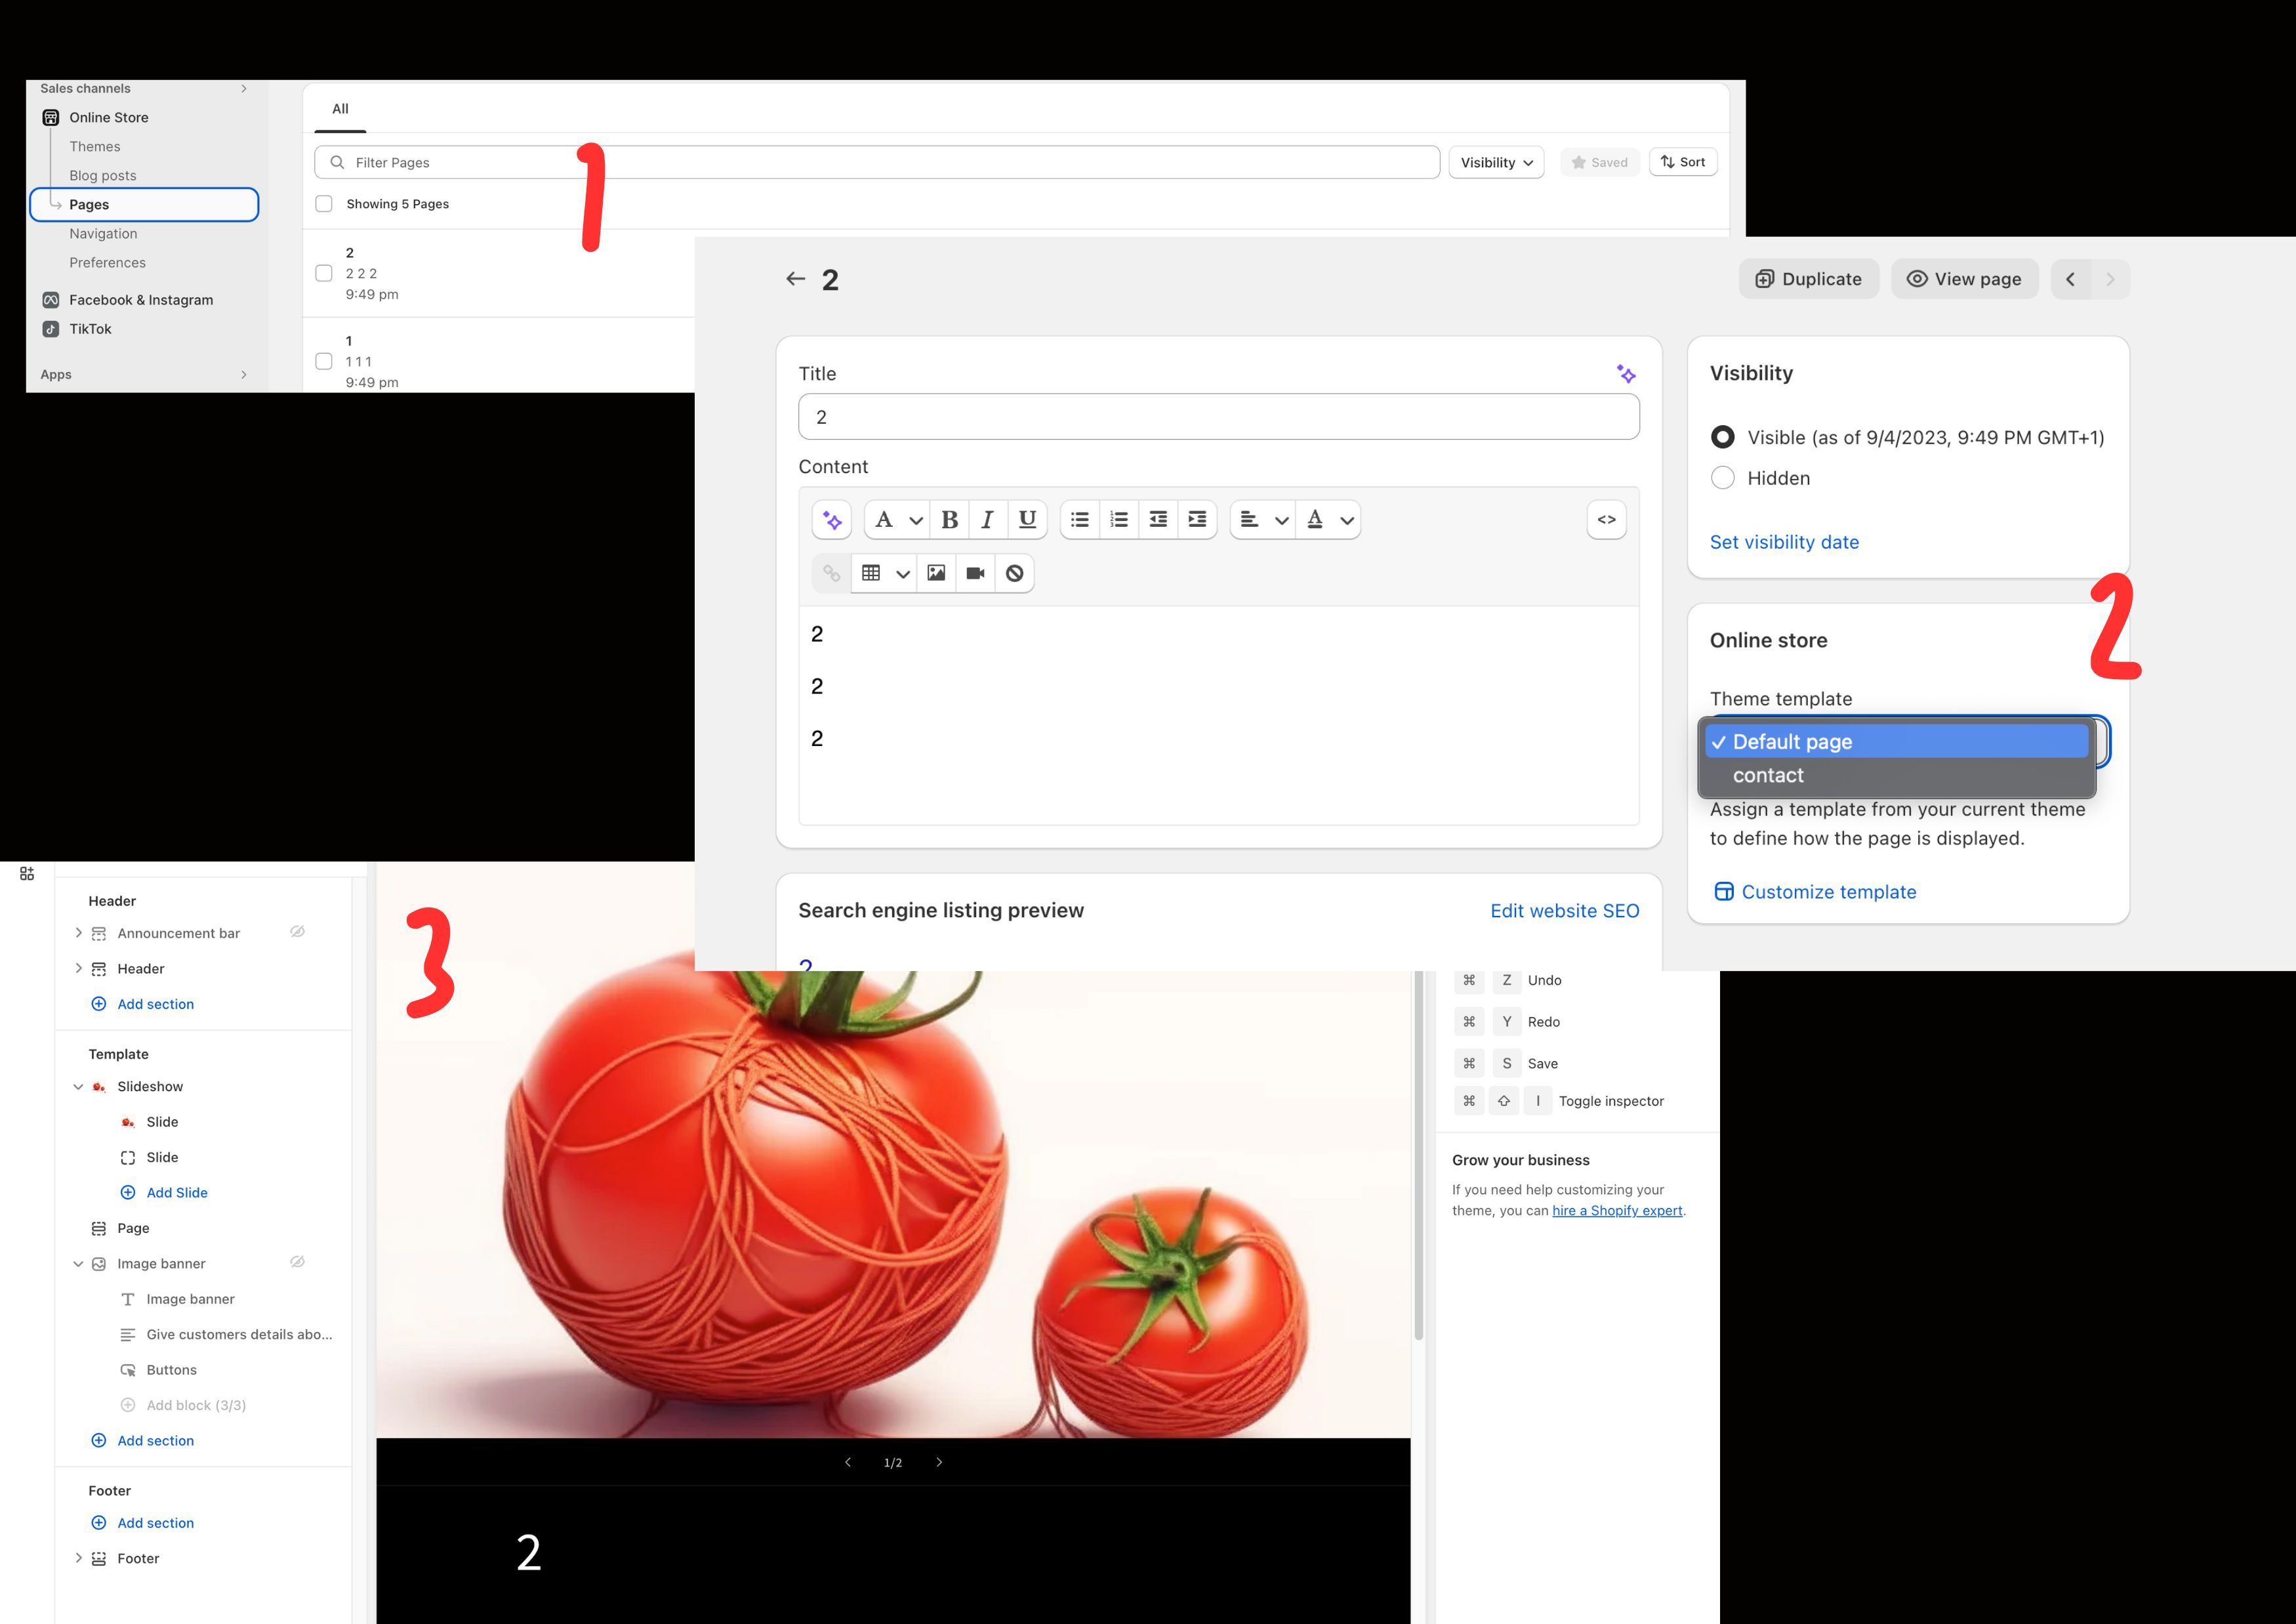Click the Customize template link
The image size is (2296, 1624).
[1828, 892]
